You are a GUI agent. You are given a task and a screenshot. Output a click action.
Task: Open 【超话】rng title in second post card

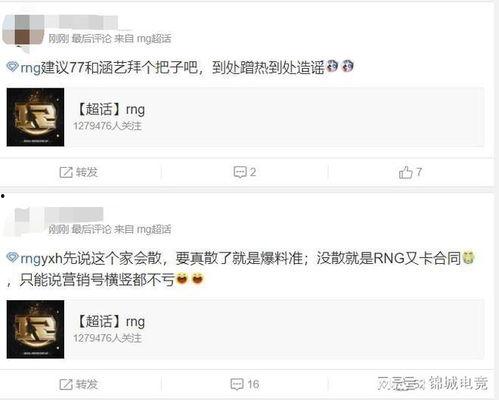tap(110, 322)
